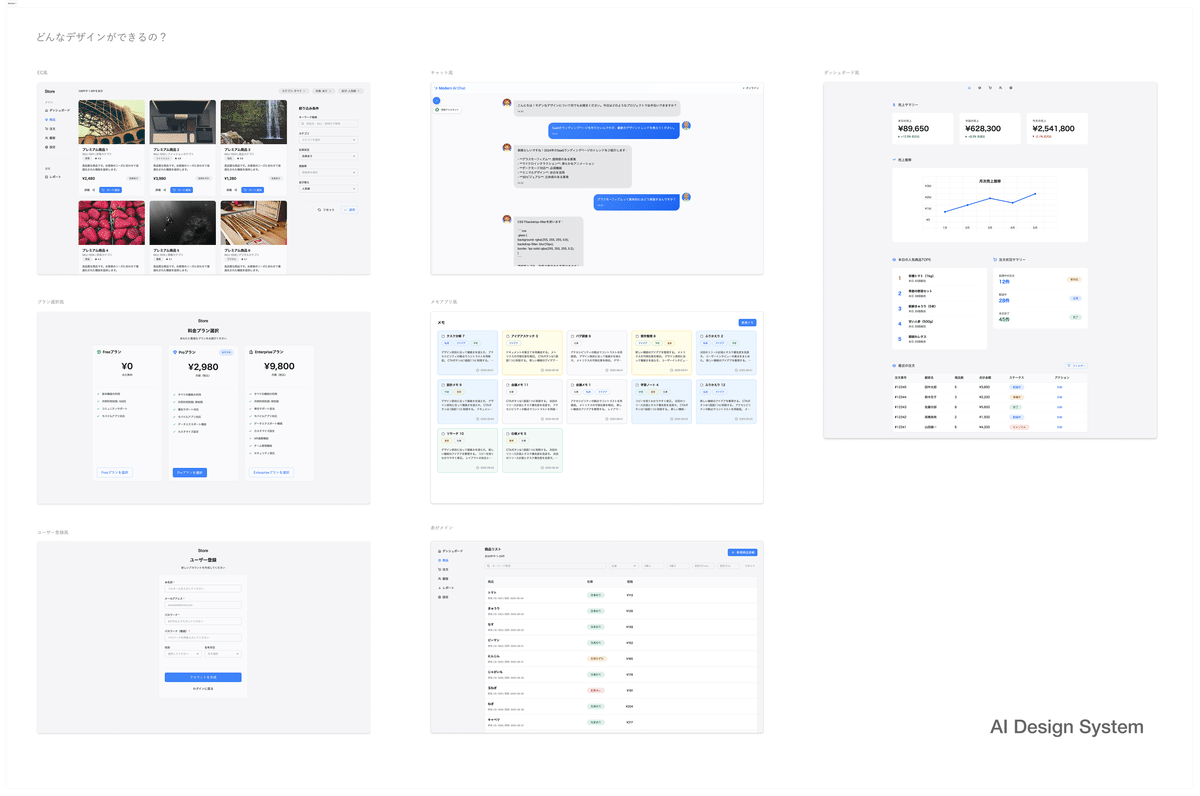Click ¥2,541,800 sales summary card

tap(1057, 129)
